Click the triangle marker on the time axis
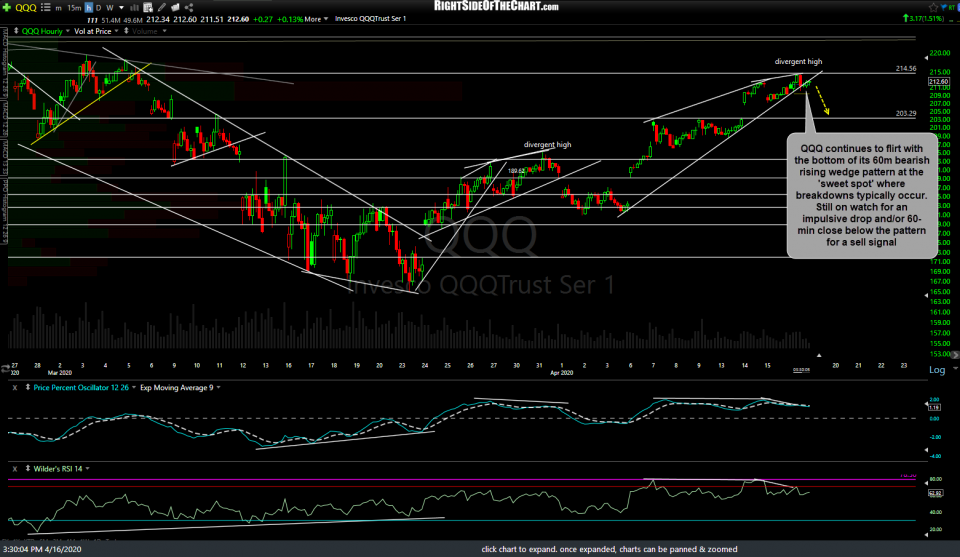Viewport: 960px width, 557px height. click(x=819, y=355)
